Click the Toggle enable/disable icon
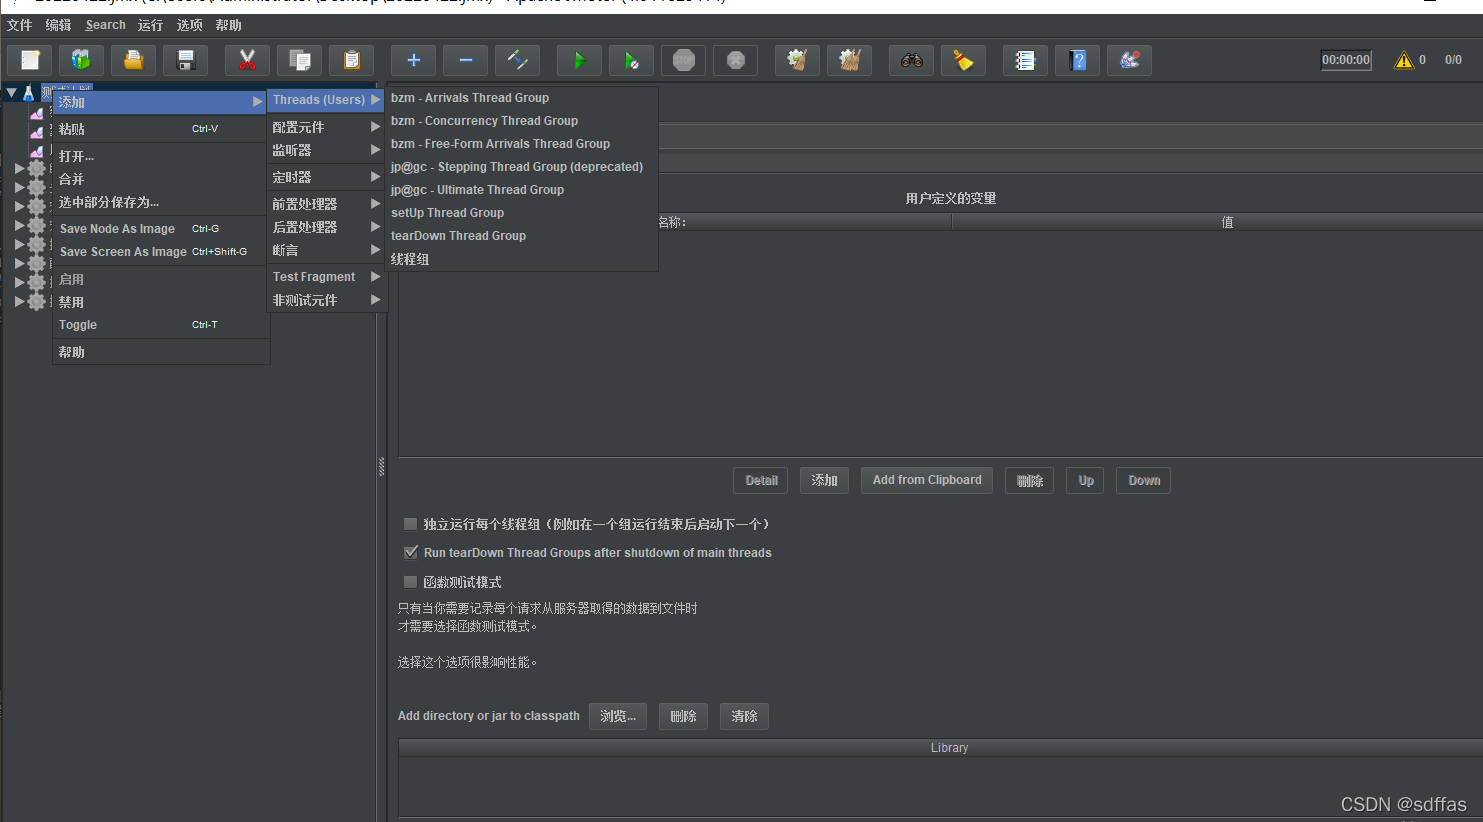This screenshot has width=1483, height=822. pos(517,60)
